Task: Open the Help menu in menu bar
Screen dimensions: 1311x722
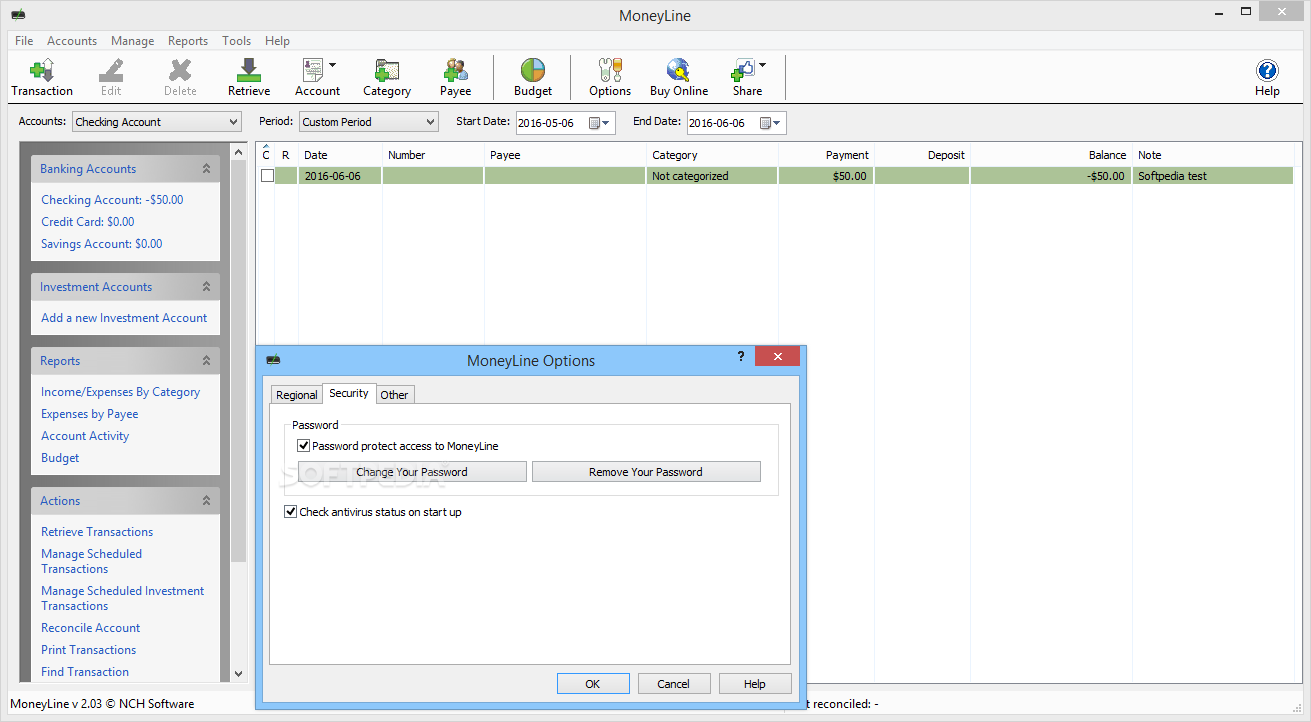Action: 277,41
